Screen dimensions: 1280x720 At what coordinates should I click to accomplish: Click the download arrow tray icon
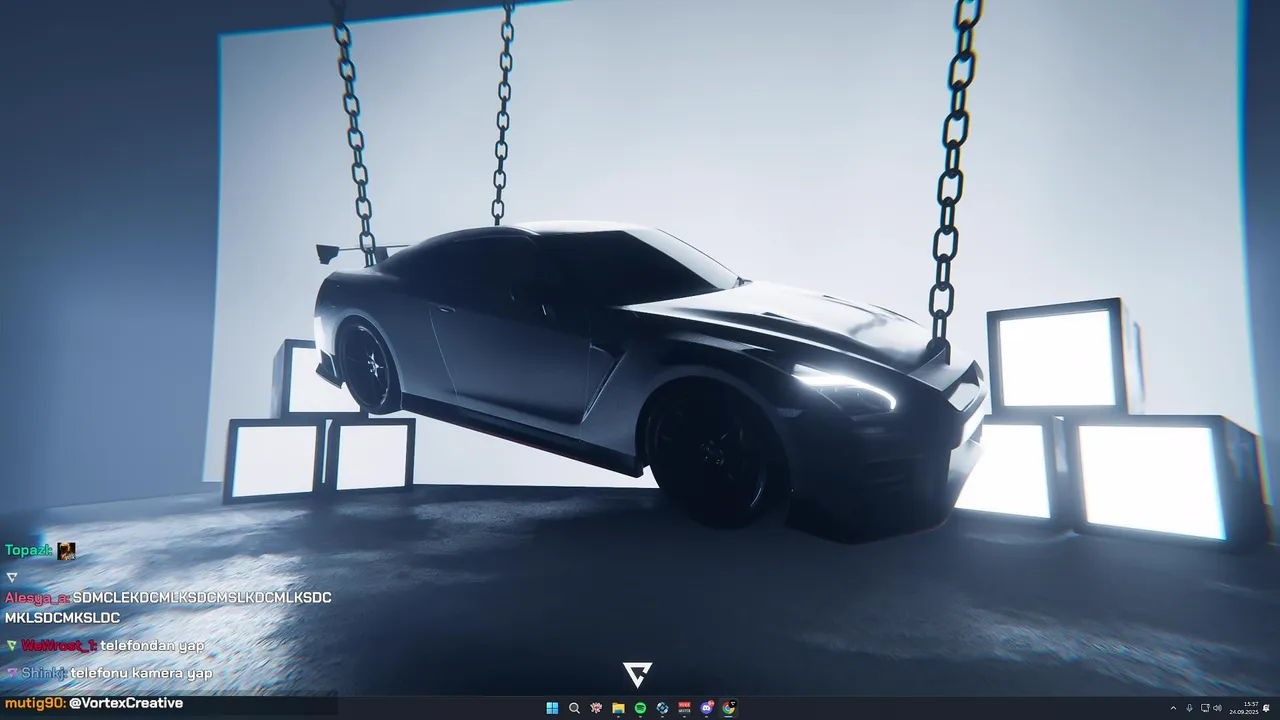pyautogui.click(x=1189, y=708)
